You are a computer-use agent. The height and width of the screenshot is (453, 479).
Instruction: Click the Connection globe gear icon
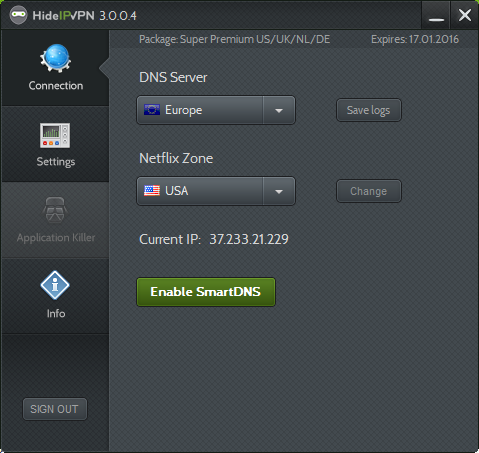(56, 58)
